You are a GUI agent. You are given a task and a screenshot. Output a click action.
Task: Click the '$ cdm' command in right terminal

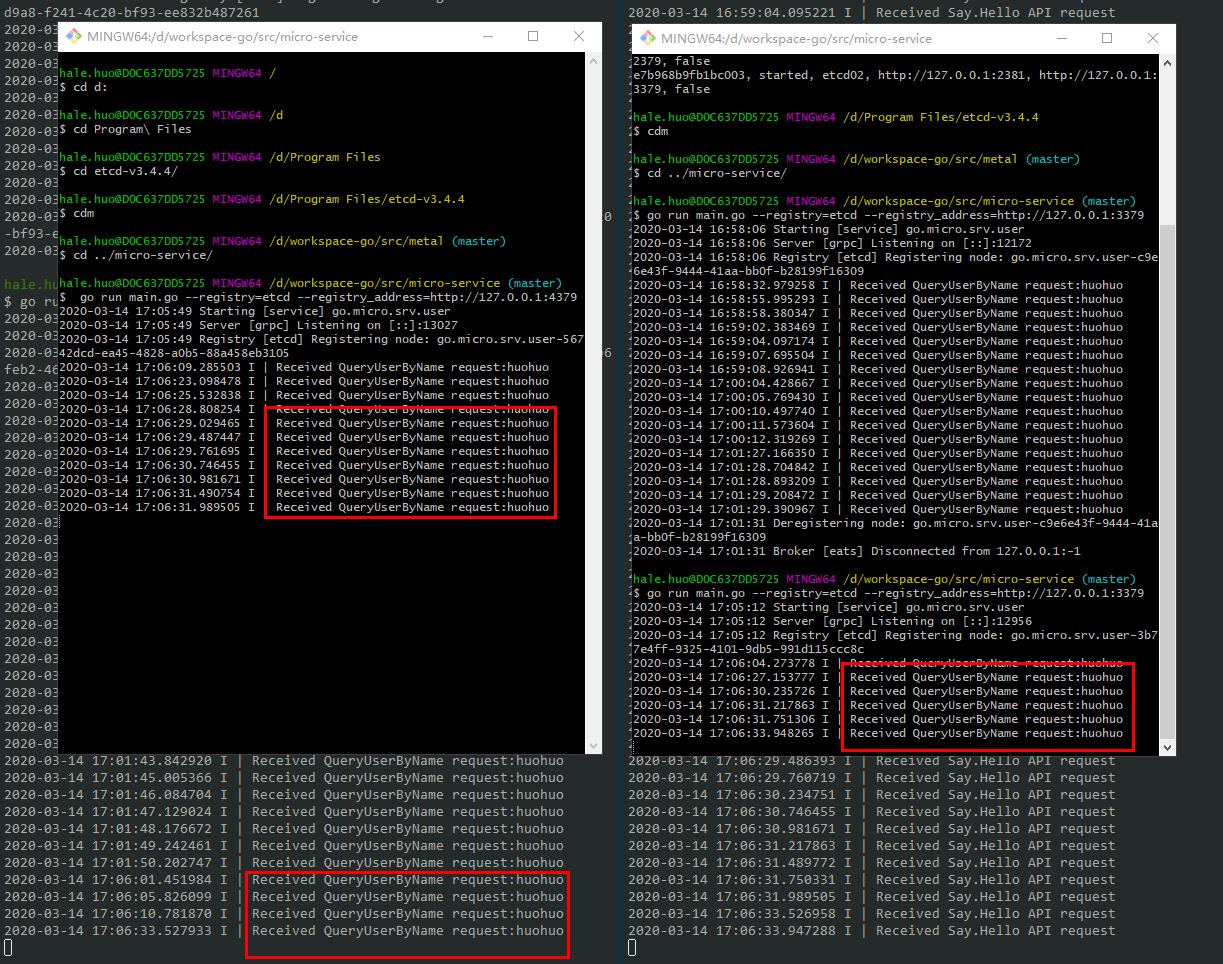[651, 131]
